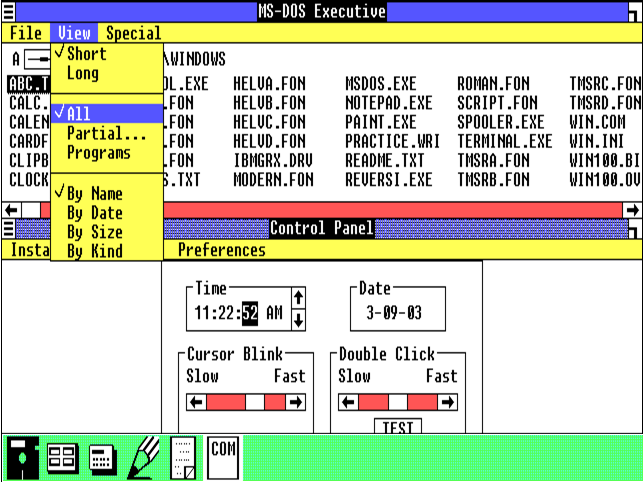The width and height of the screenshot is (644, 483).
Task: Choose Partial... files option
Action: pyautogui.click(x=107, y=133)
